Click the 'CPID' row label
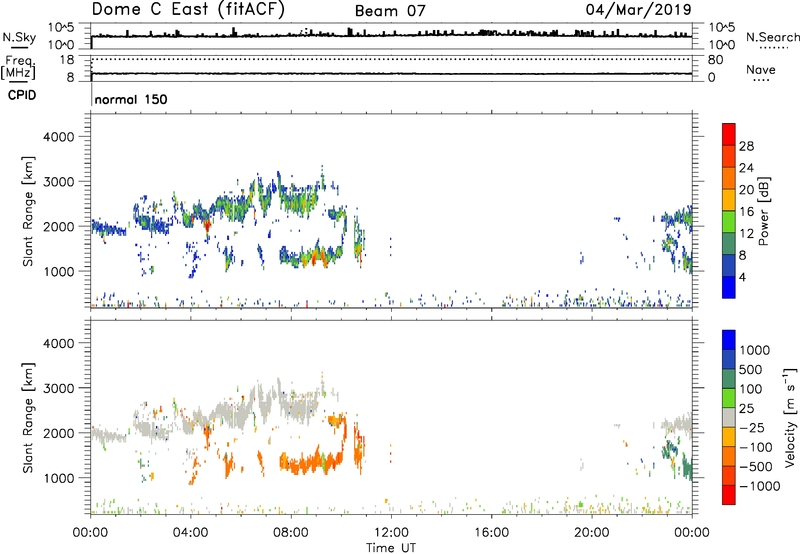 [22, 95]
